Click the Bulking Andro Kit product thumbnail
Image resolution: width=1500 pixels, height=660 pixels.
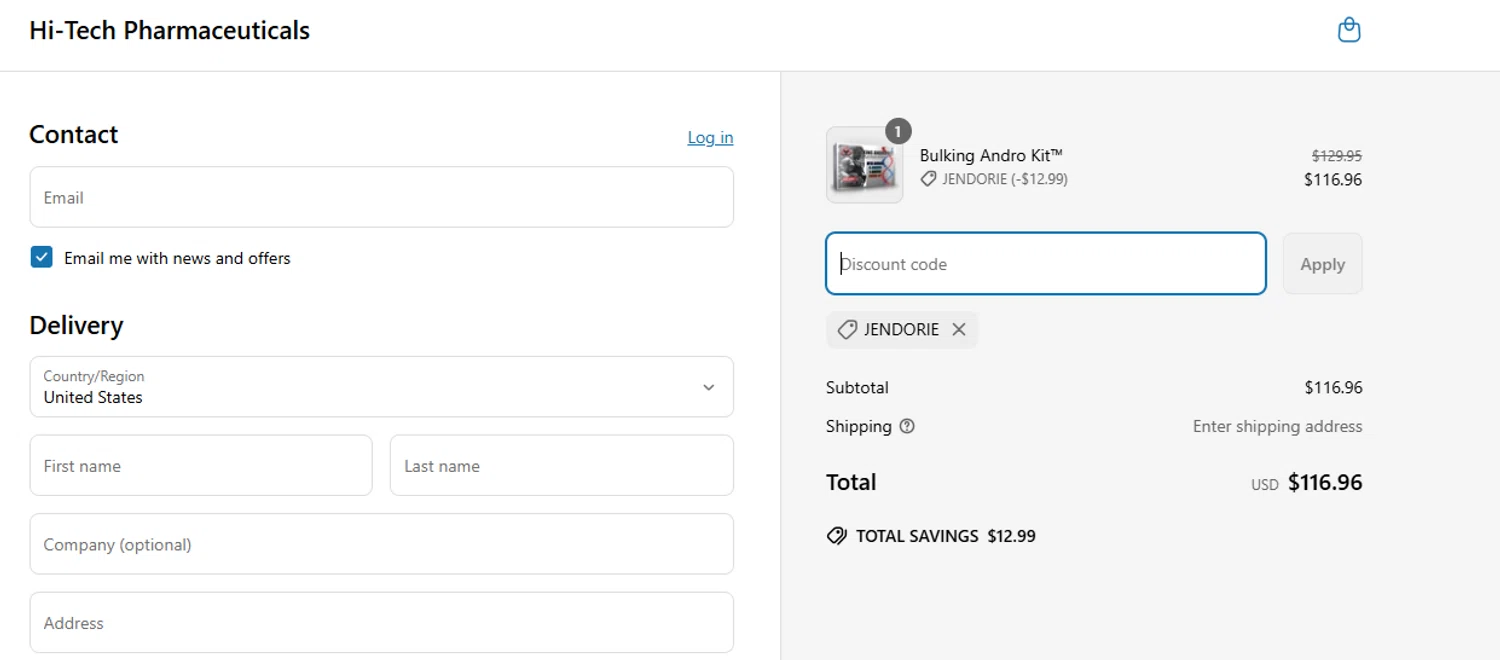pos(864,165)
